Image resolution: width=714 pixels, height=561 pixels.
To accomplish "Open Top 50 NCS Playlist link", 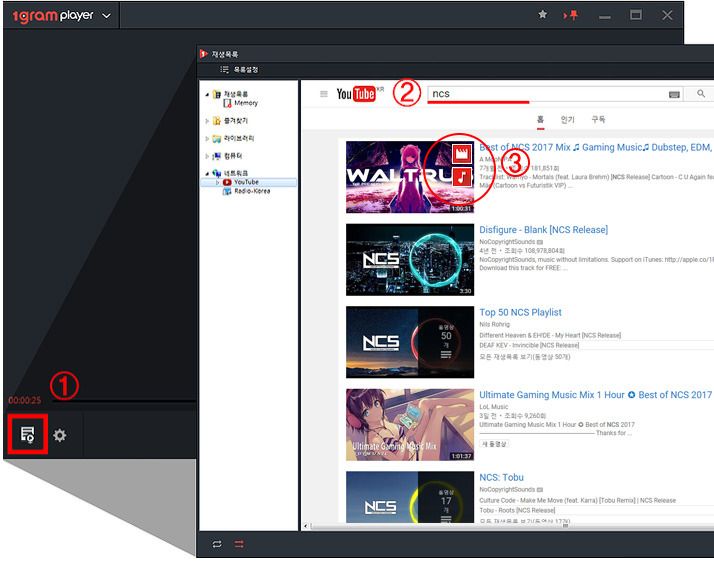I will click(x=520, y=312).
